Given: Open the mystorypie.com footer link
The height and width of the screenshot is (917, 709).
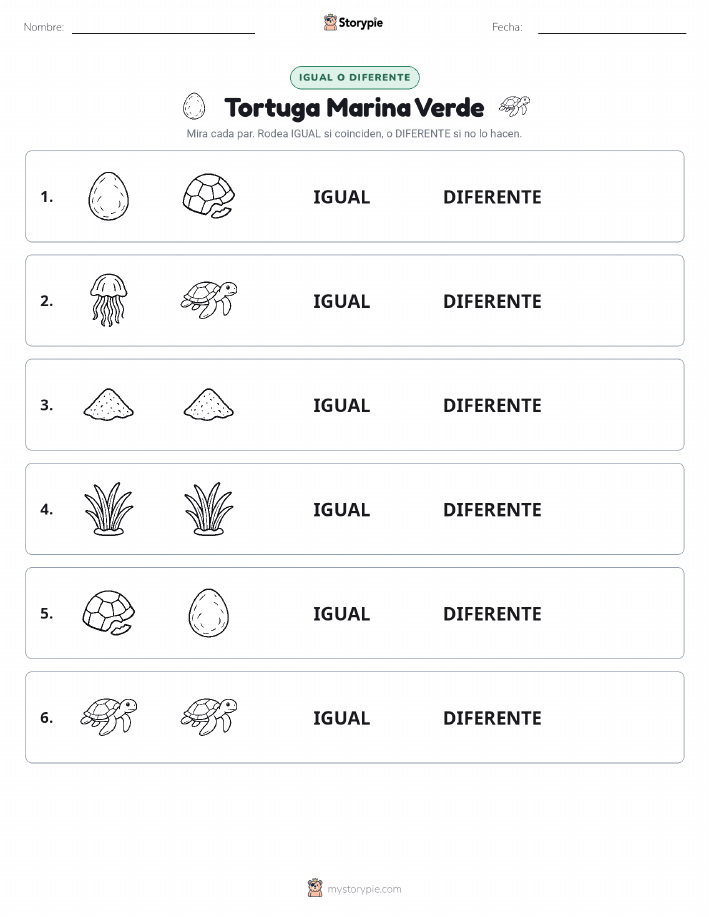Looking at the screenshot, I should pos(354,888).
